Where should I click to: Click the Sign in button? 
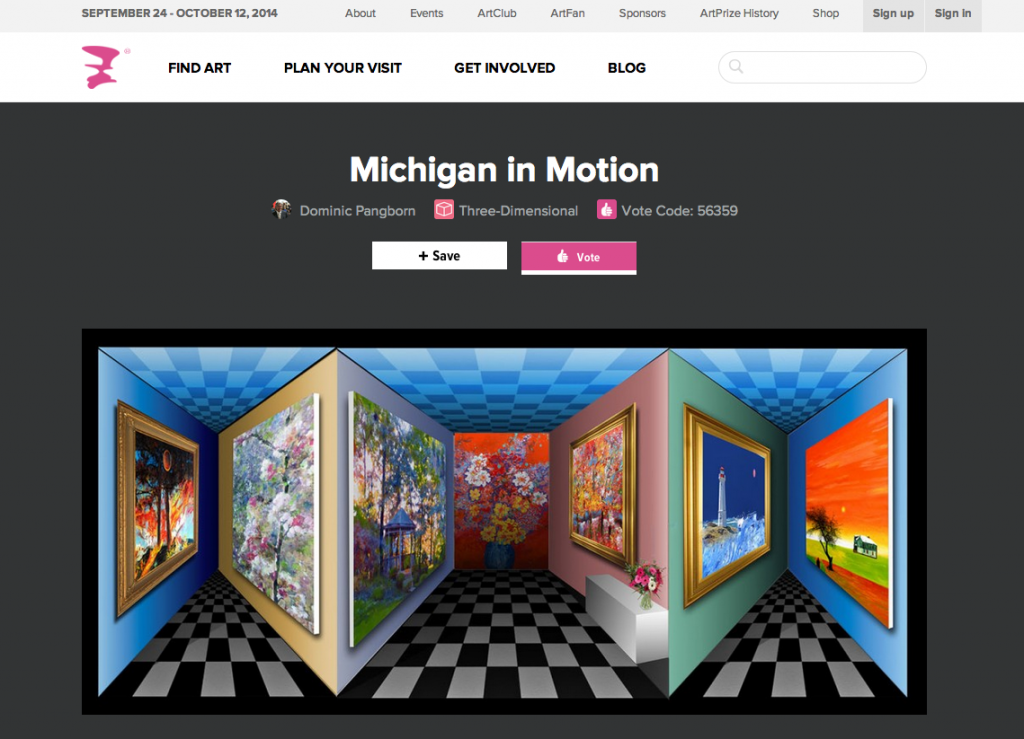[x=953, y=14]
